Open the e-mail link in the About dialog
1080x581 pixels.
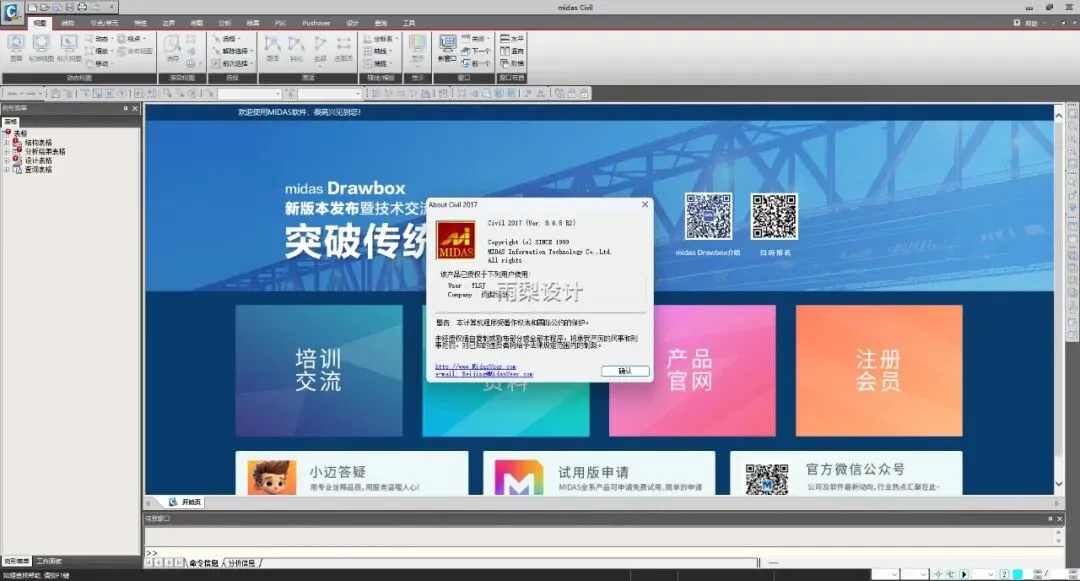484,374
